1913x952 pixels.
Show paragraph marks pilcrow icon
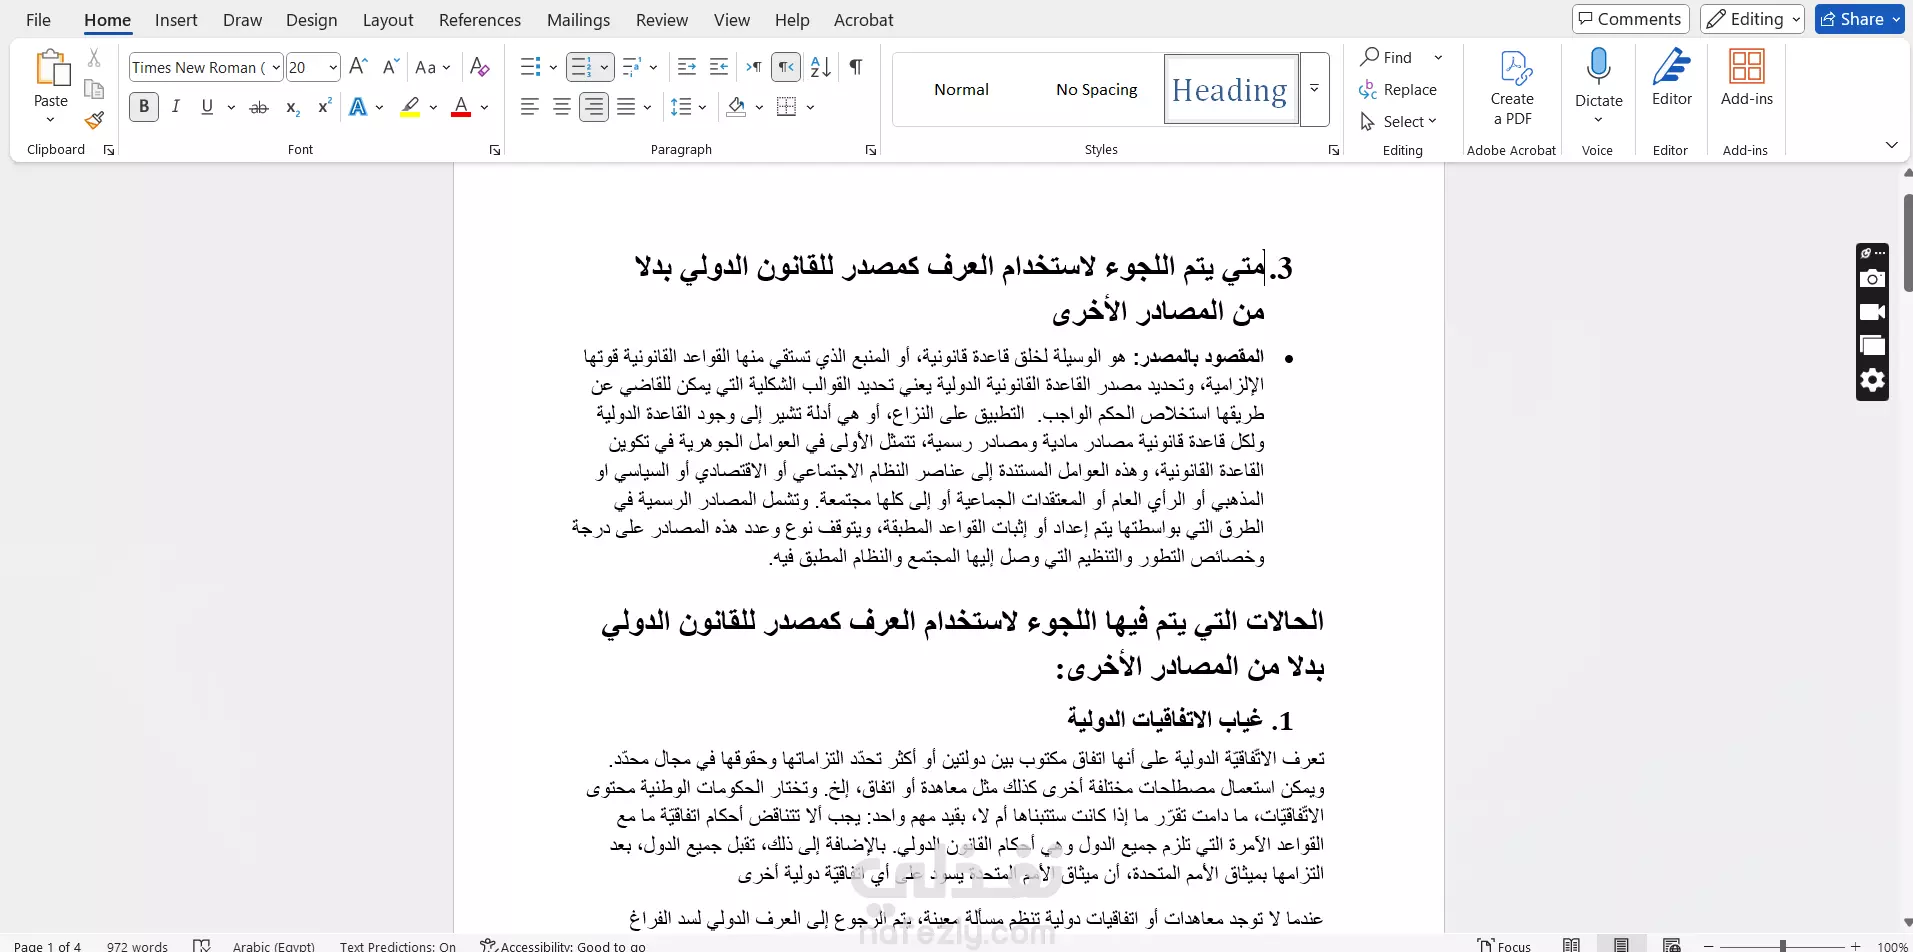(x=856, y=67)
